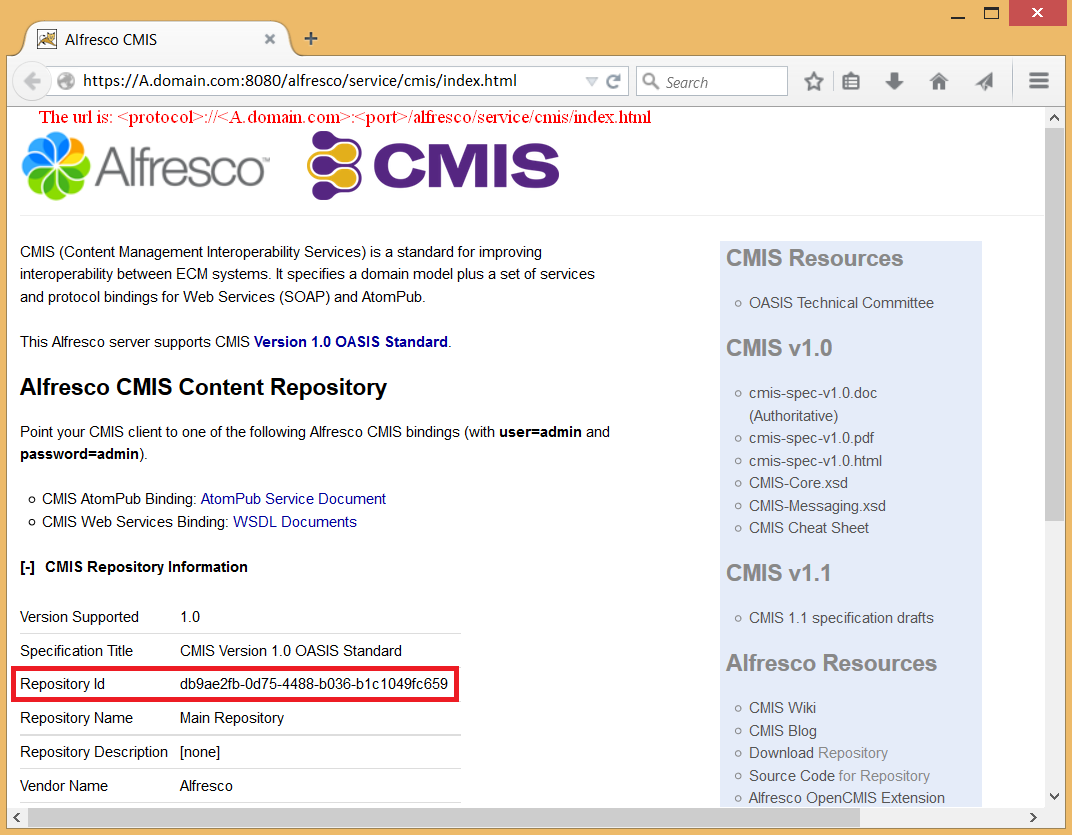
Task: Open Source Code for Repository link
Action: click(x=839, y=776)
